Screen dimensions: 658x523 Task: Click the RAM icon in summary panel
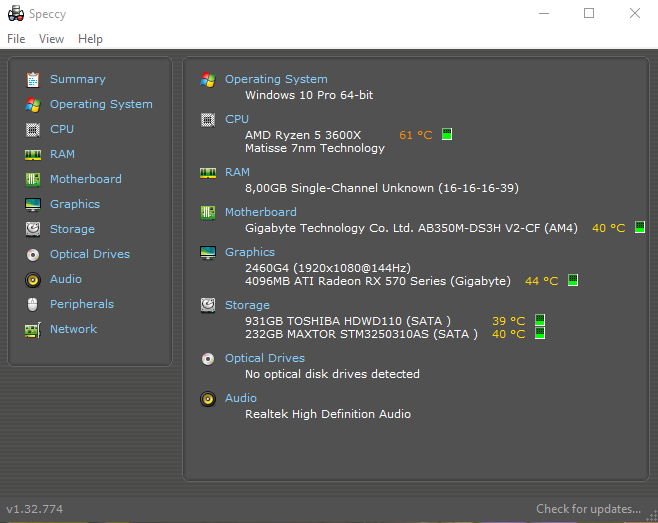[x=208, y=173]
